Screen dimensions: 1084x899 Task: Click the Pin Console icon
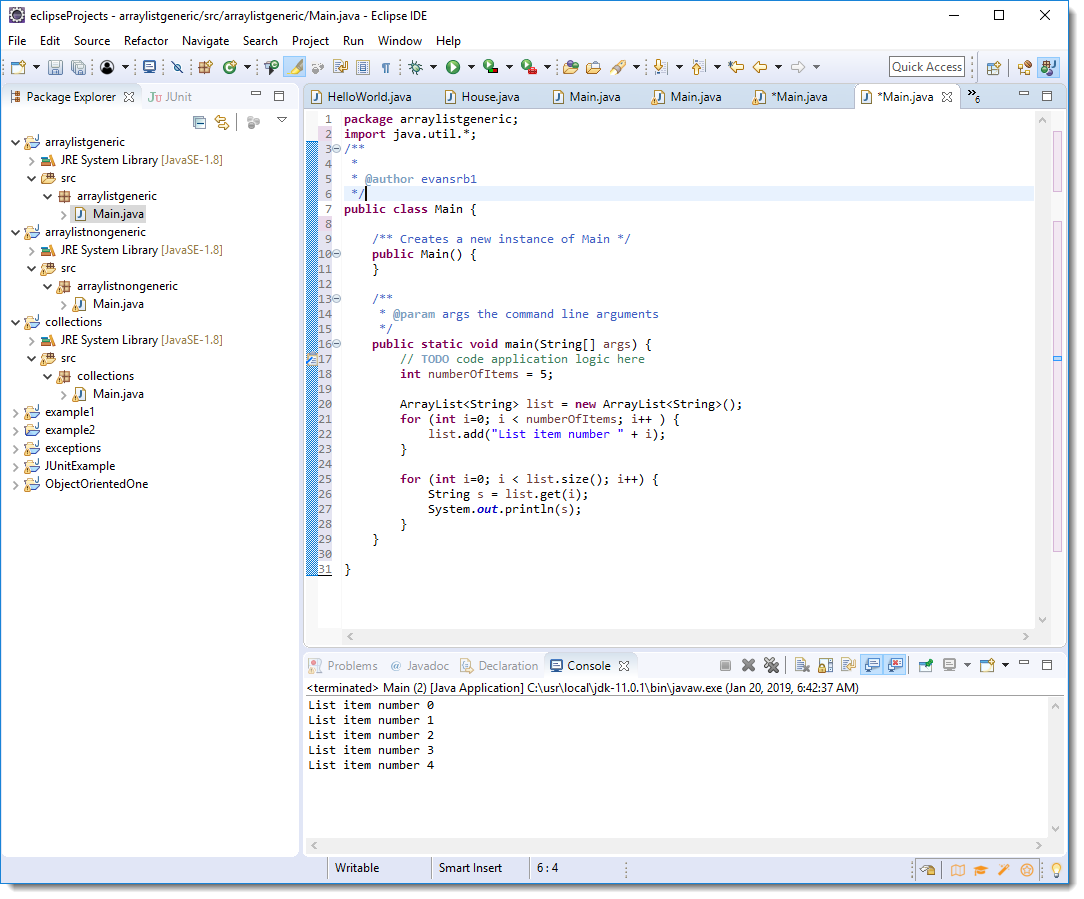click(926, 665)
